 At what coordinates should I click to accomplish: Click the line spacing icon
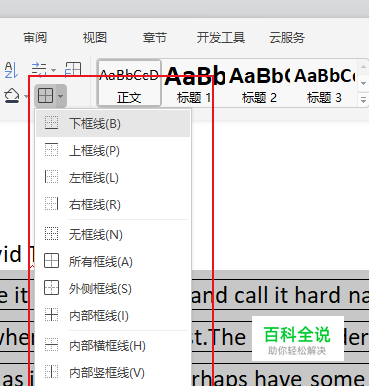pos(39,70)
